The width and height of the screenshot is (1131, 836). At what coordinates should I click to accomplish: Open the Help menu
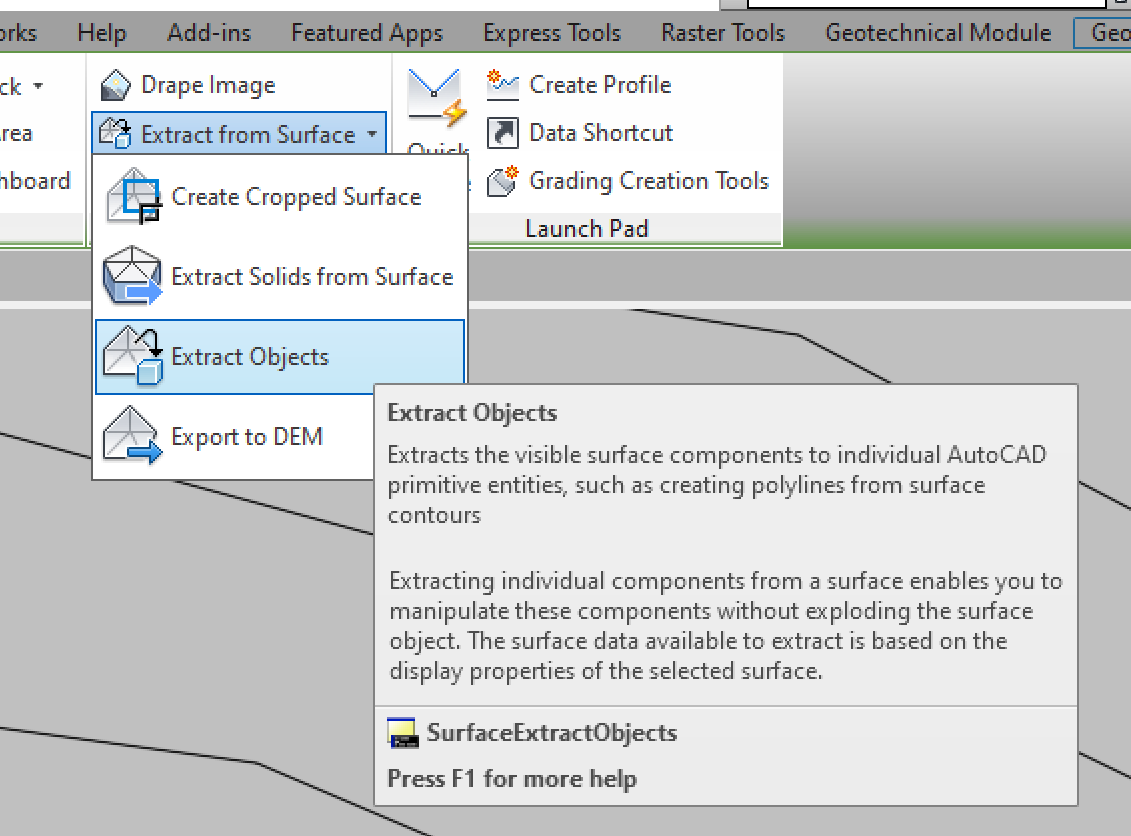click(101, 32)
